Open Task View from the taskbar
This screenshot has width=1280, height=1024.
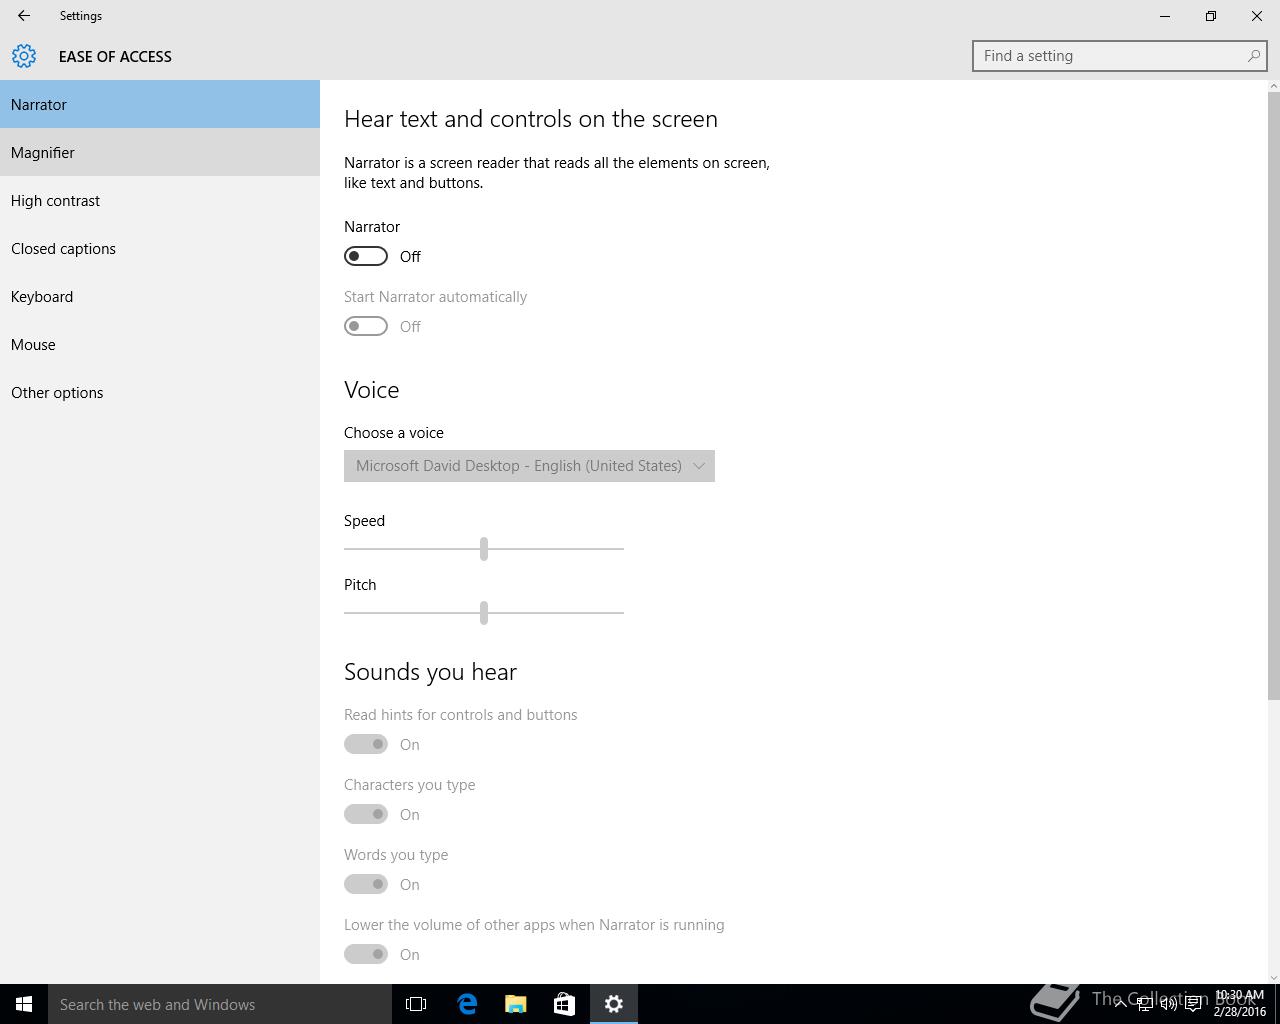[x=416, y=1004]
